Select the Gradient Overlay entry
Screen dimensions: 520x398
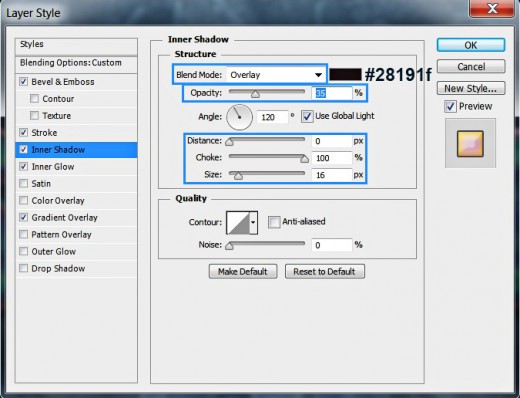pos(64,218)
